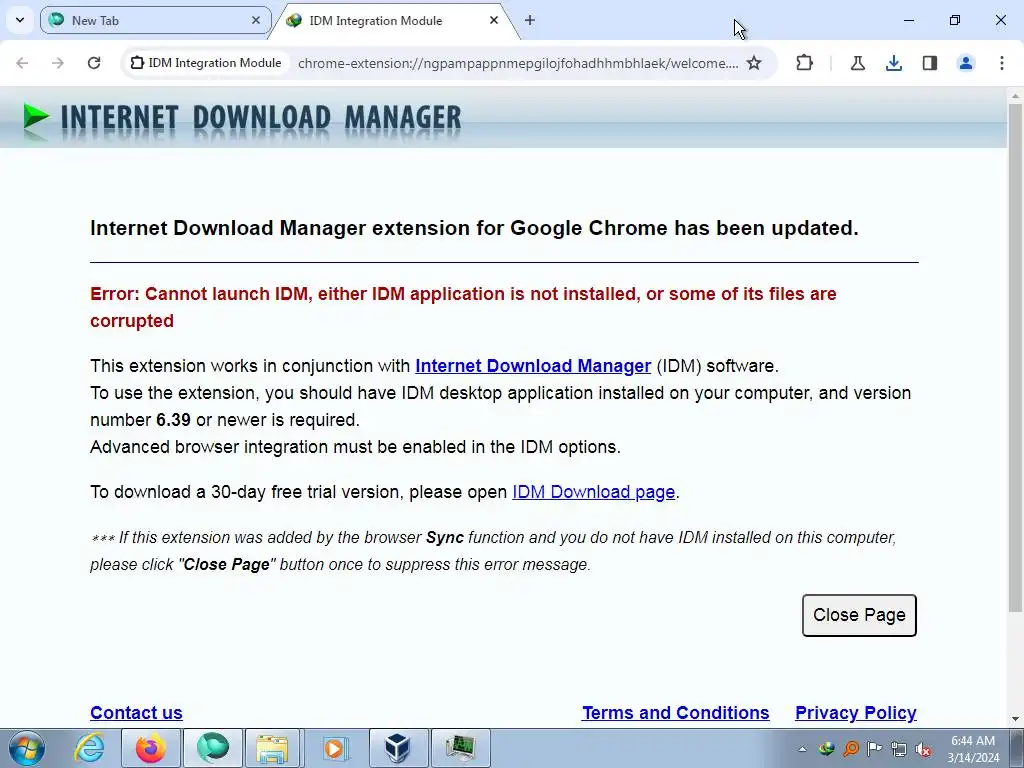The height and width of the screenshot is (768, 1024).
Task: Open the Extensions puzzle menu
Action: [x=805, y=63]
